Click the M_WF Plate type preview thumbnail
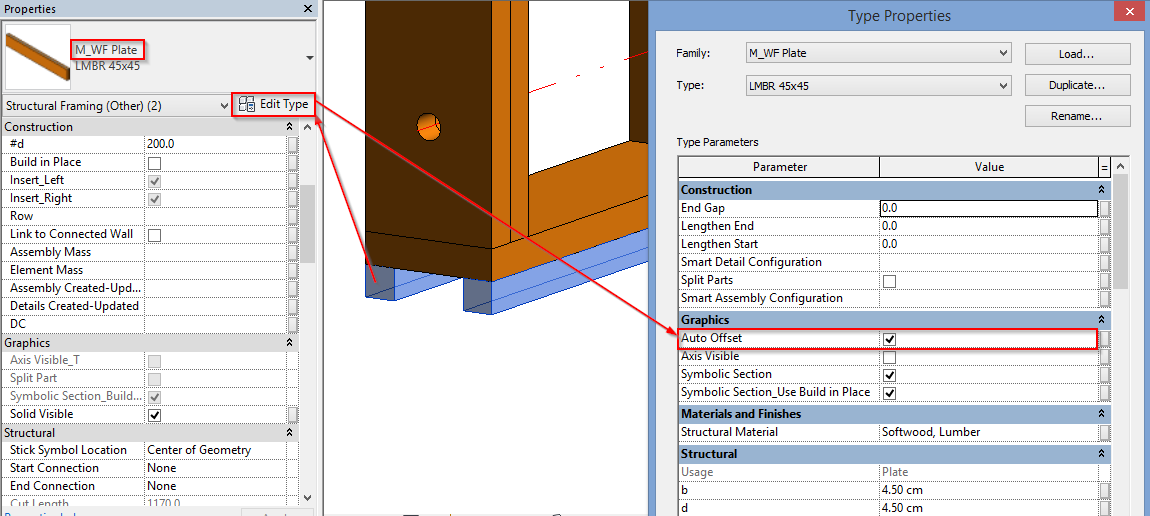 tap(38, 57)
